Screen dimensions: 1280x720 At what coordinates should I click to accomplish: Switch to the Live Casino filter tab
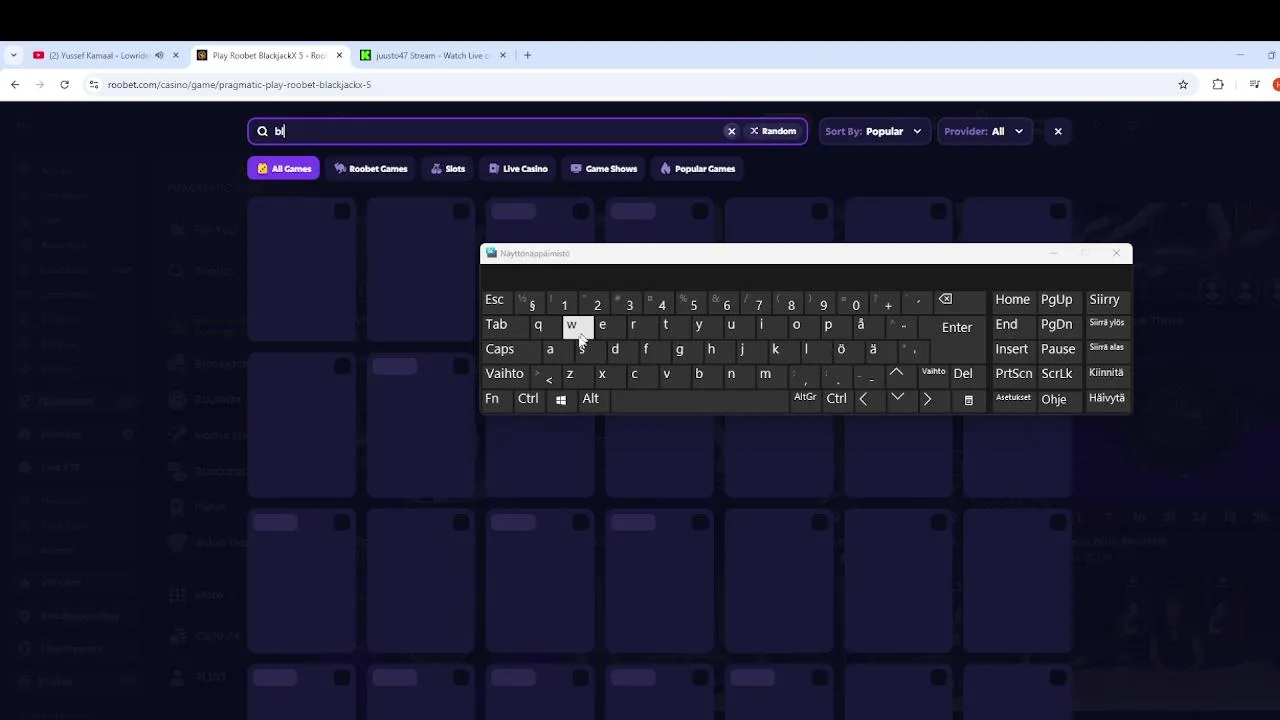tap(518, 169)
